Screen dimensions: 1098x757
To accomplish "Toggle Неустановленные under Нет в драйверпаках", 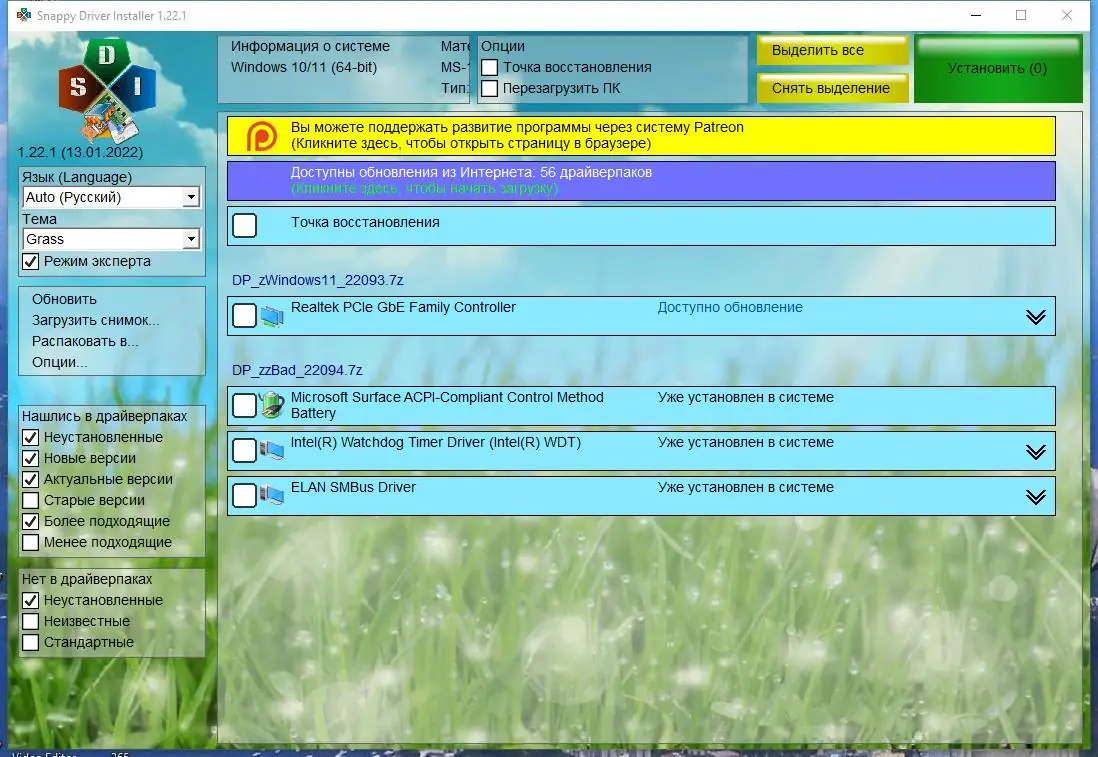I will [x=31, y=600].
